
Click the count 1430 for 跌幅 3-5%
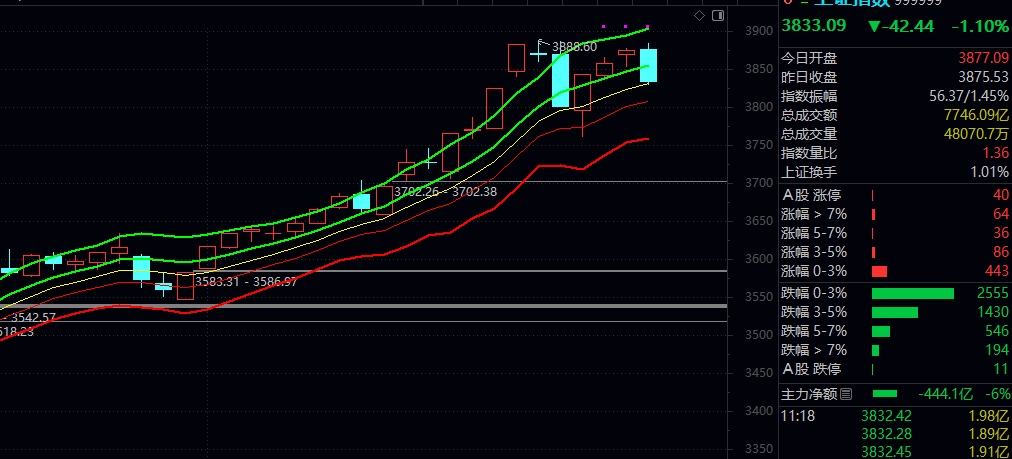993,312
